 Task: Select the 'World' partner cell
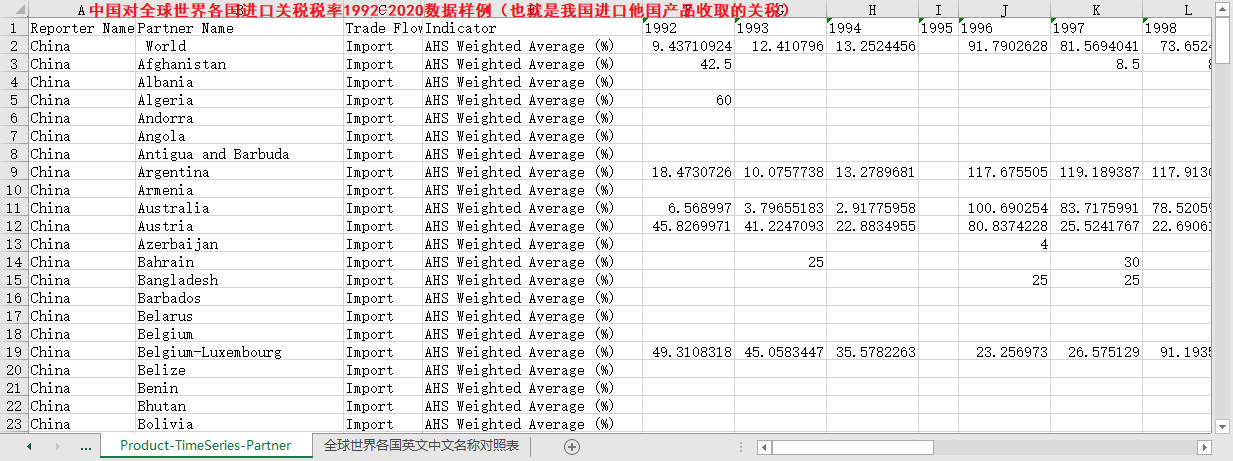240,46
